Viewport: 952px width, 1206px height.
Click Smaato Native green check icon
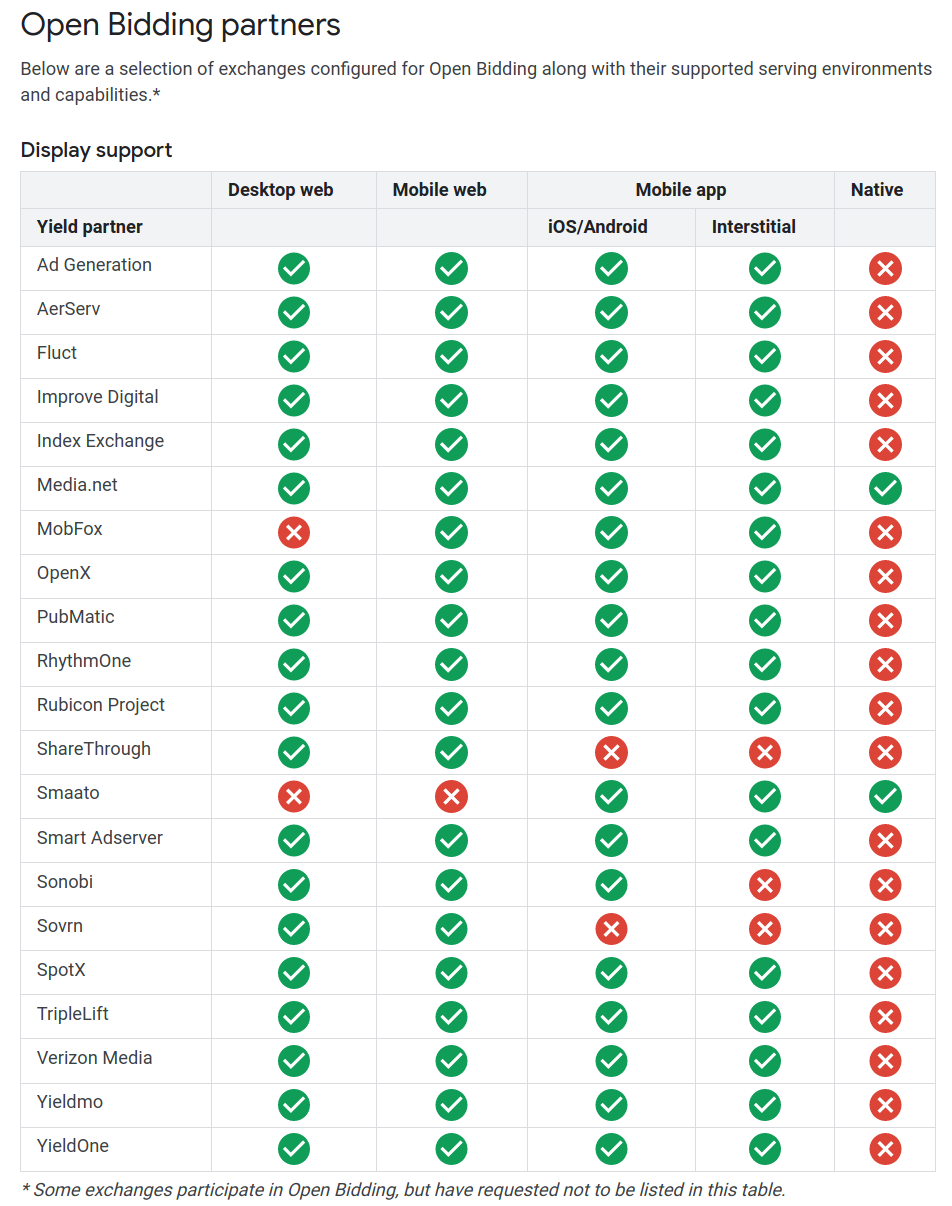tap(885, 797)
